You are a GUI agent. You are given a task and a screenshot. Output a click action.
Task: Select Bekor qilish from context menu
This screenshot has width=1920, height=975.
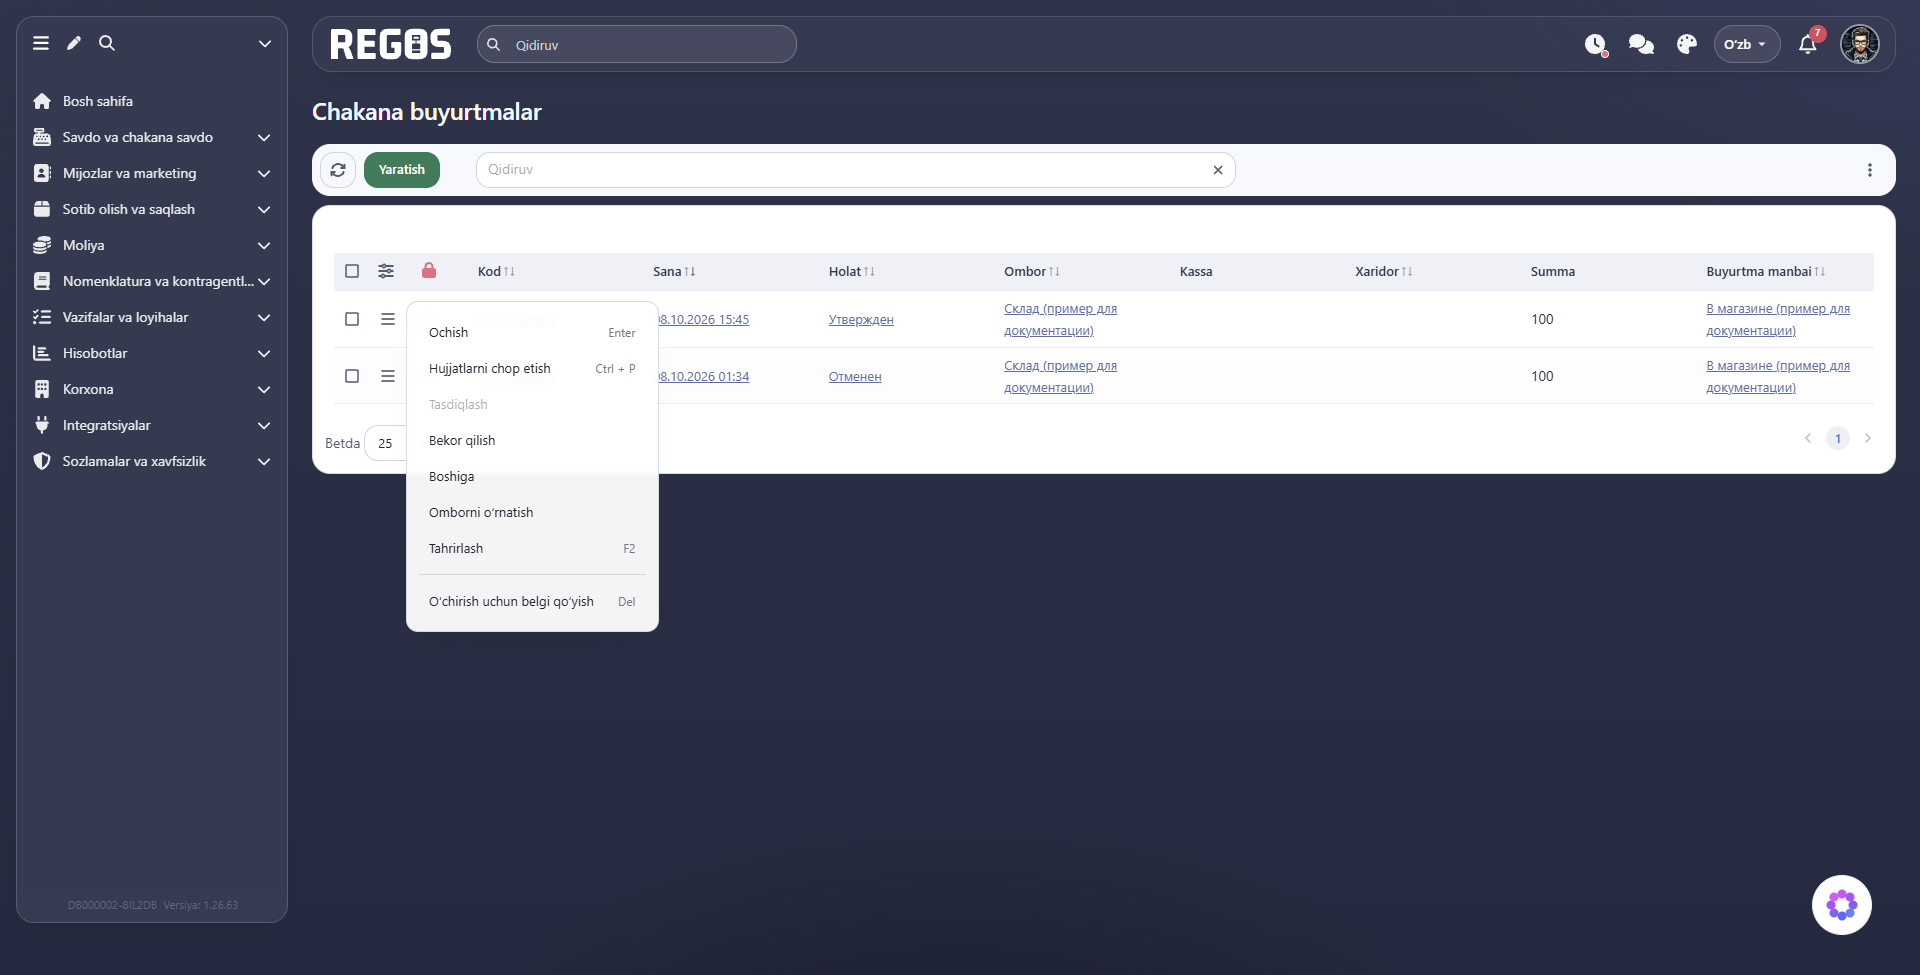click(x=532, y=441)
